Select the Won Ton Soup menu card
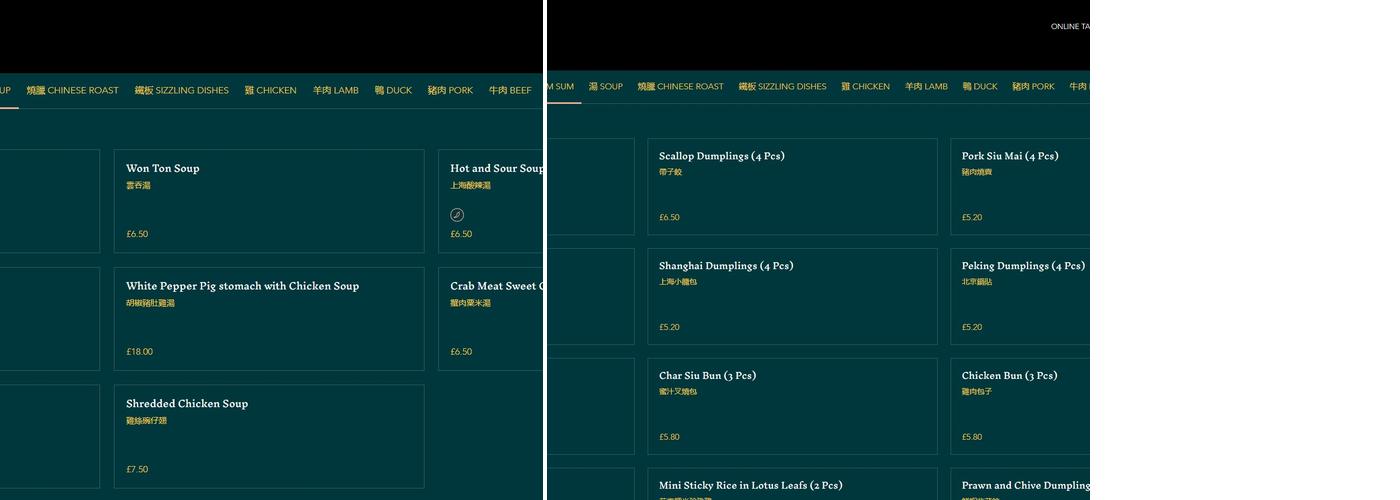Image resolution: width=1400 pixels, height=500 pixels. (268, 200)
